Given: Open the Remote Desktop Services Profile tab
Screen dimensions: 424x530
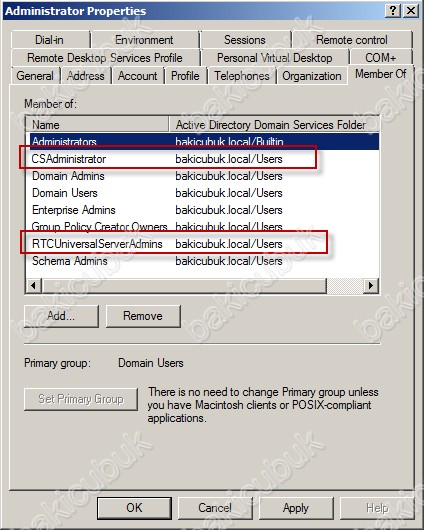Looking at the screenshot, I should (x=105, y=58).
